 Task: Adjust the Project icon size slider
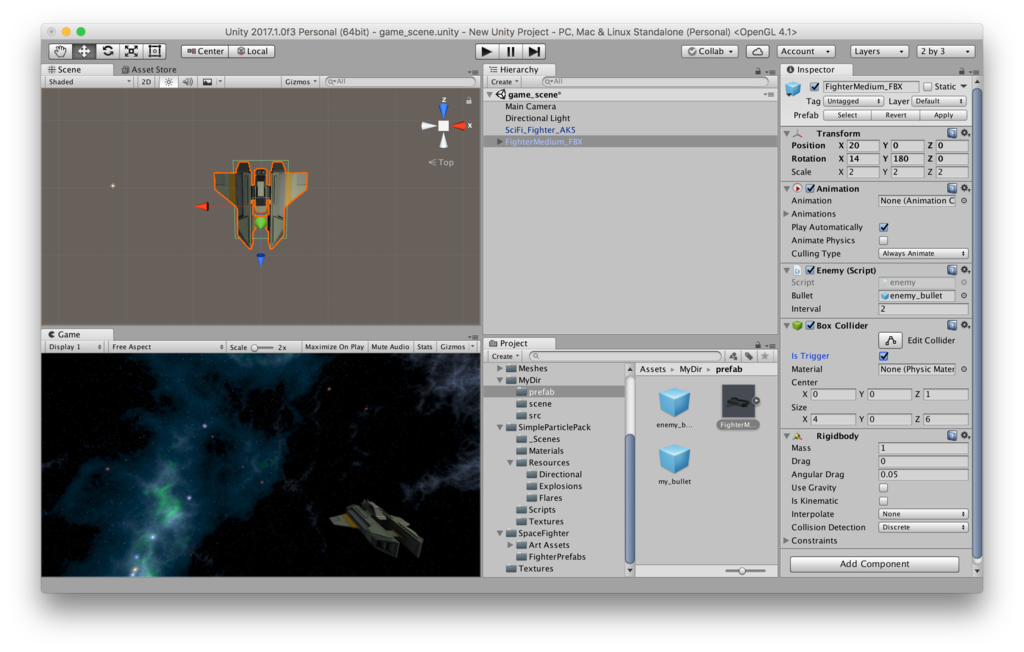pyautogui.click(x=744, y=571)
